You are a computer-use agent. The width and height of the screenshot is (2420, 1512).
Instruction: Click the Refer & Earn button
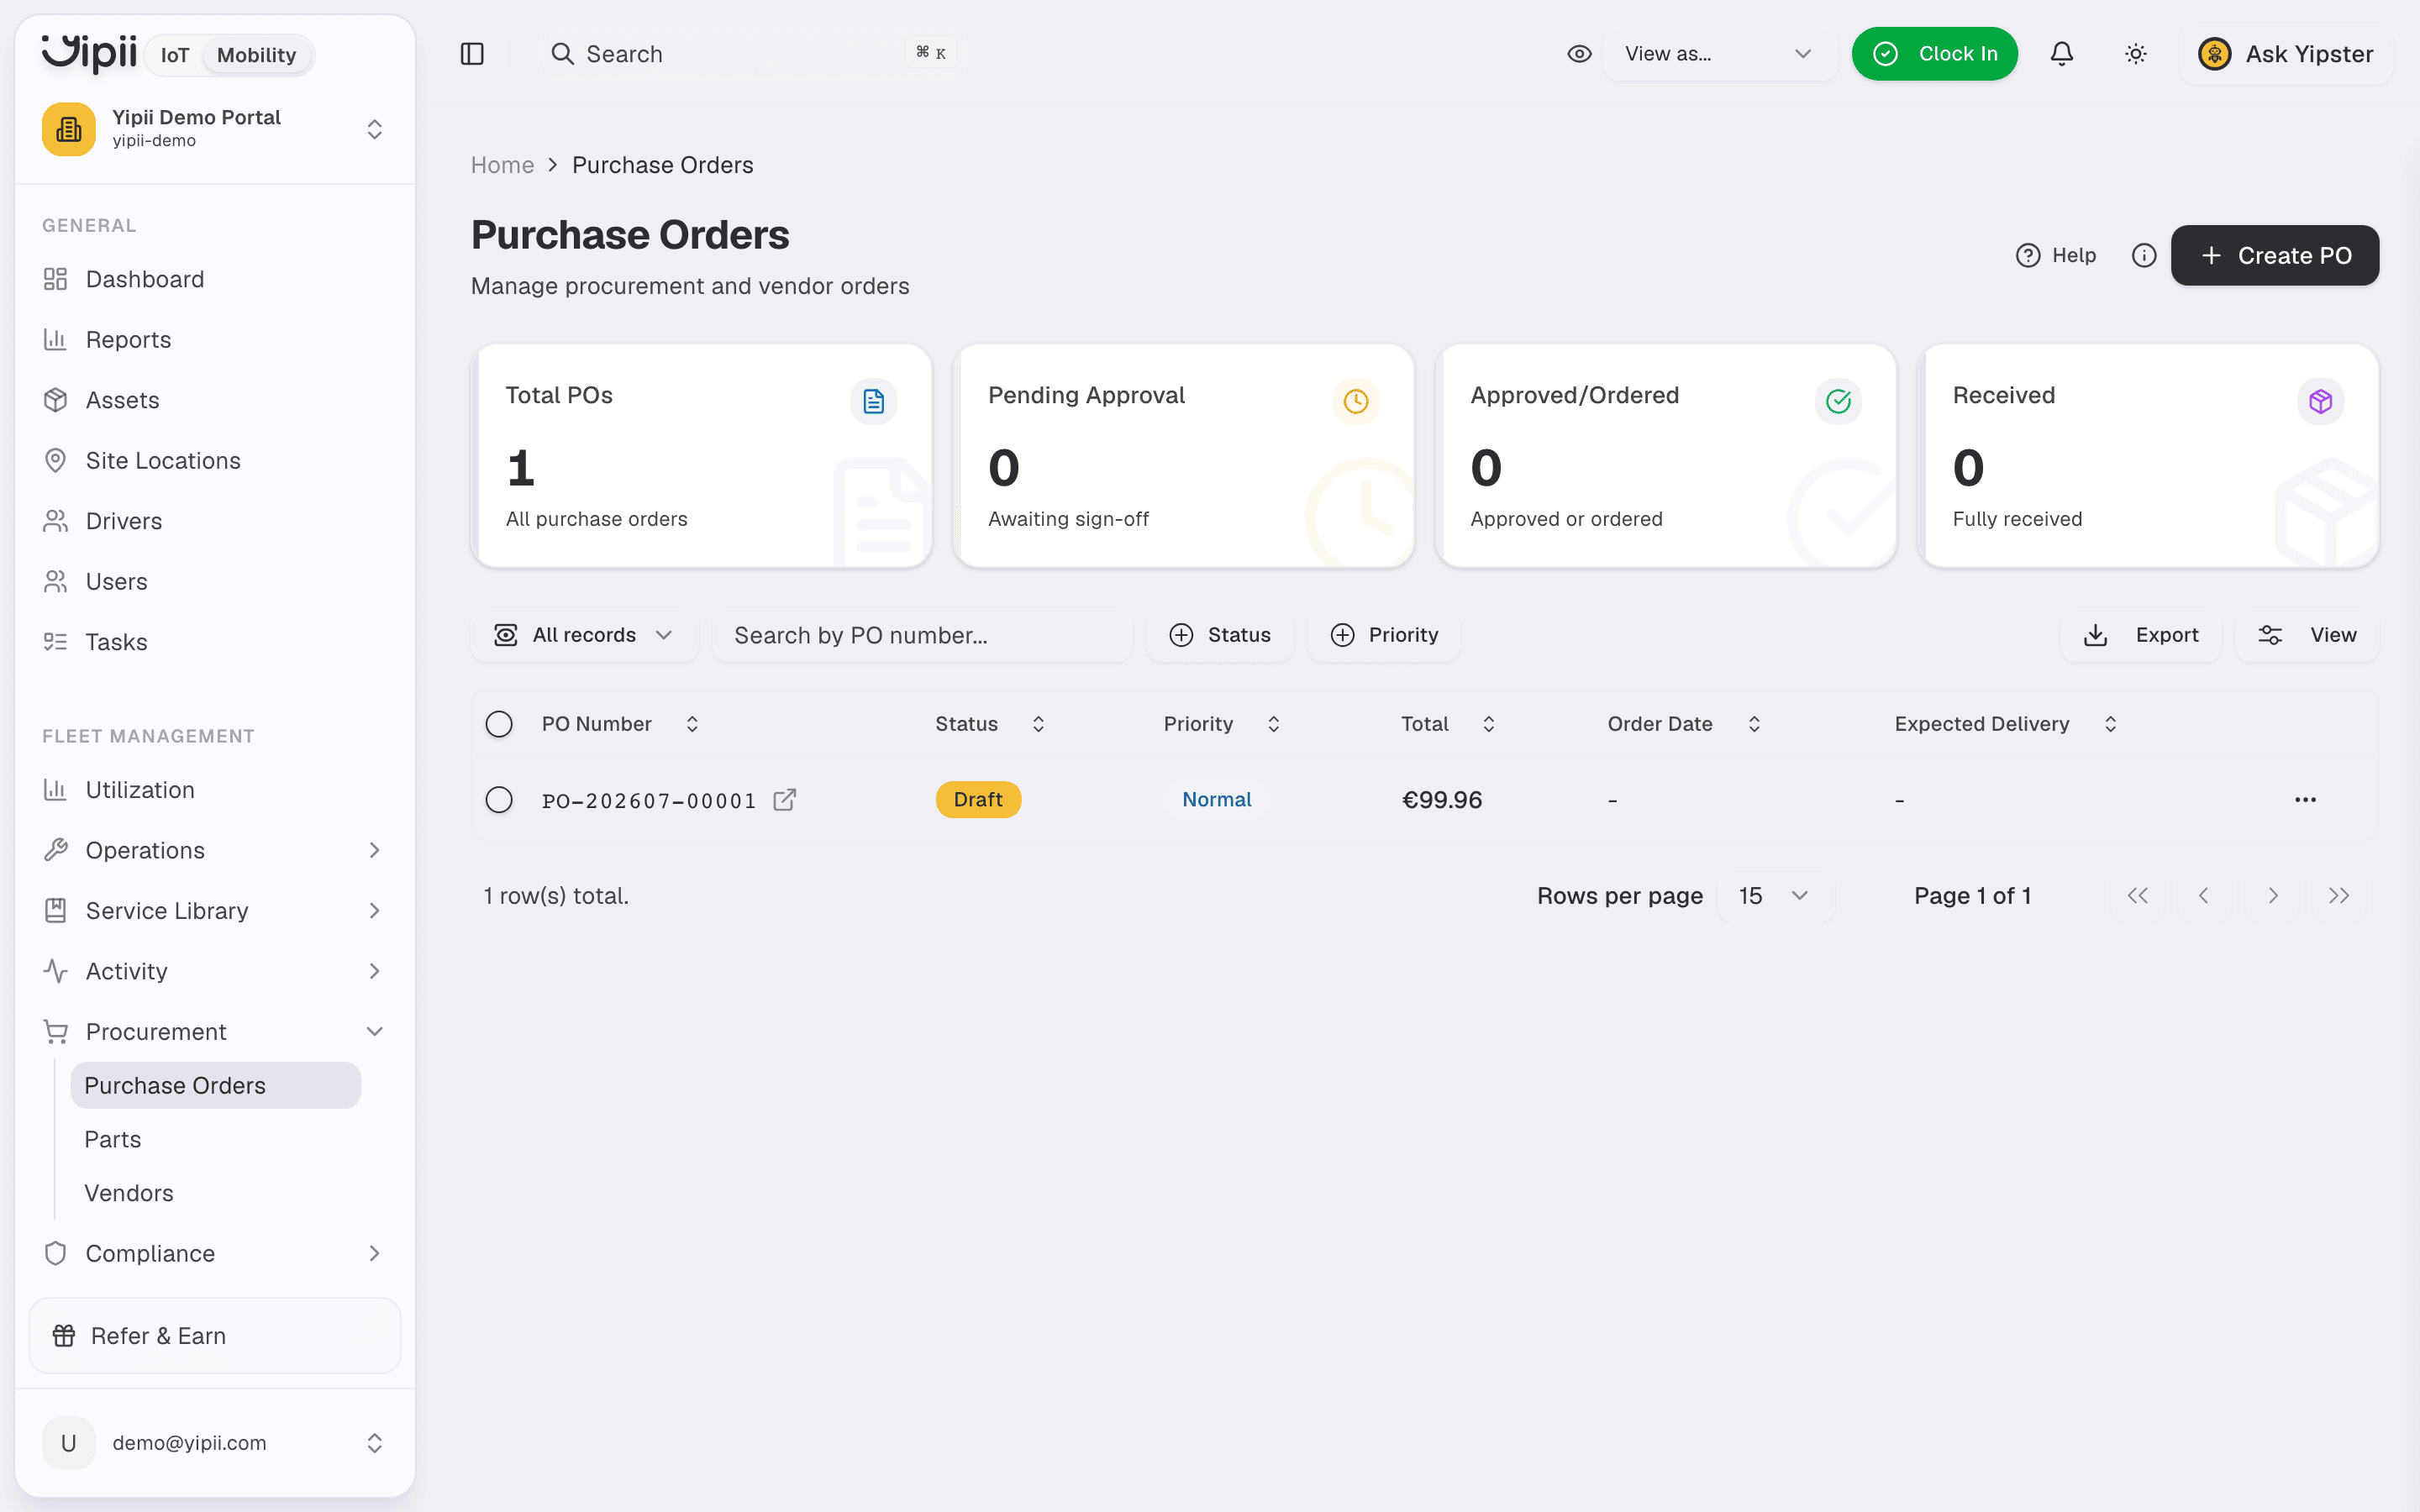point(214,1336)
